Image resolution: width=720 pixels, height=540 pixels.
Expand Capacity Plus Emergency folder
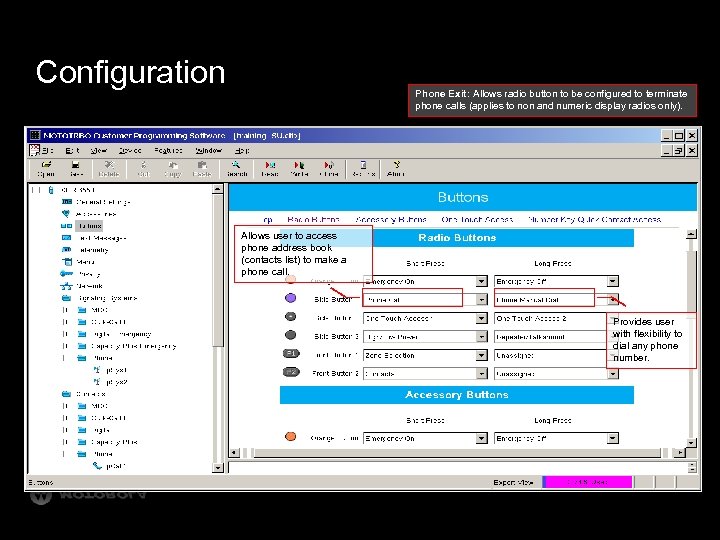(65, 346)
